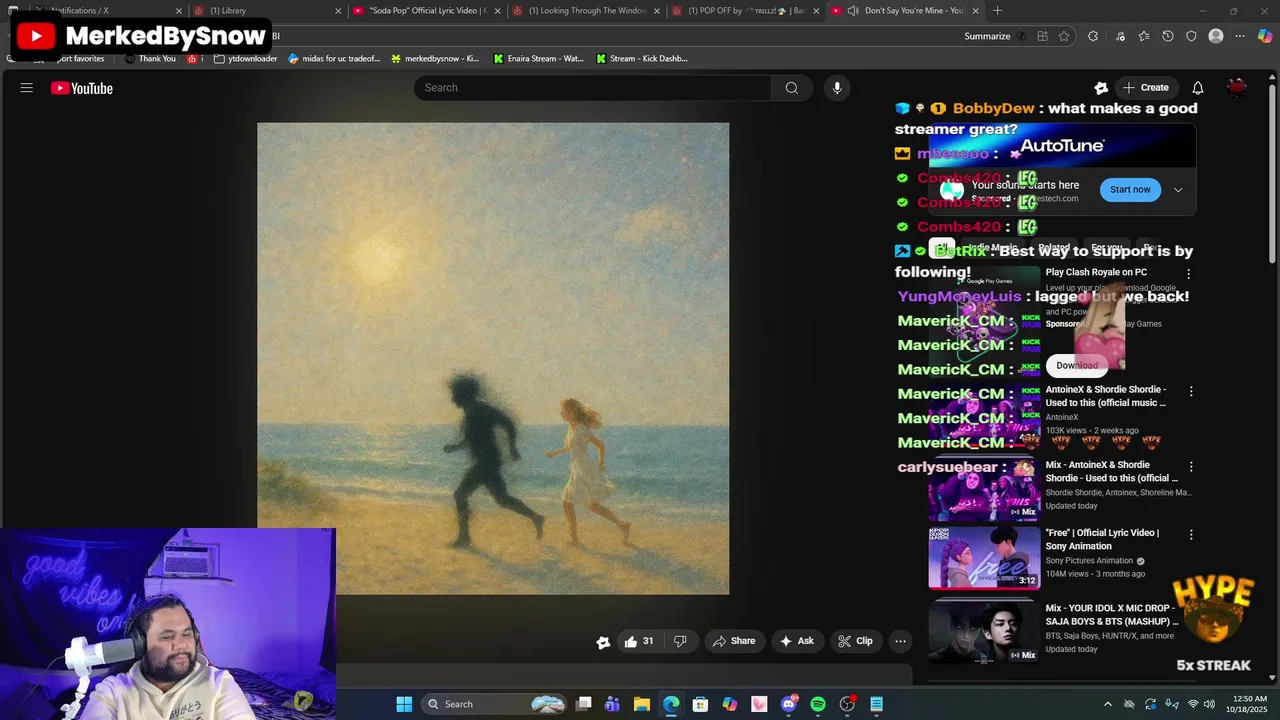Open the YOUR IDOL X MIC DROP mix thumbnail
The height and width of the screenshot is (720, 1280).
(984, 632)
